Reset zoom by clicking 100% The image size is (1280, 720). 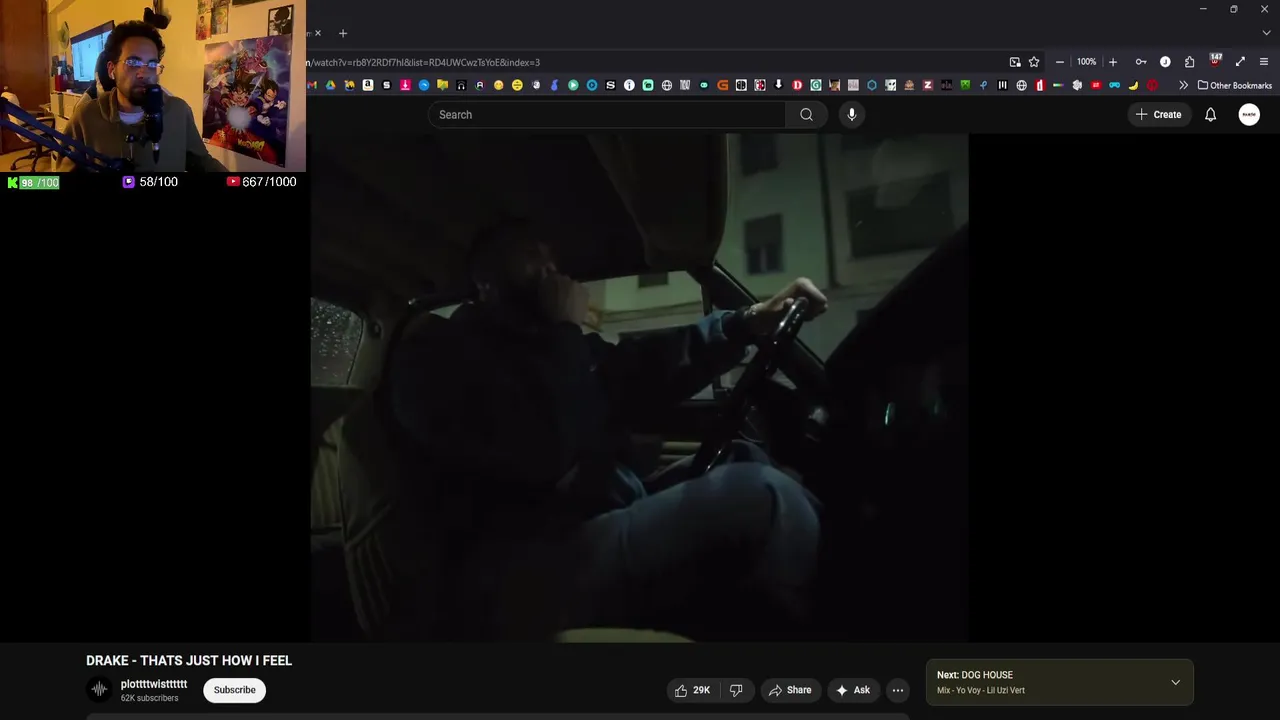(1086, 62)
